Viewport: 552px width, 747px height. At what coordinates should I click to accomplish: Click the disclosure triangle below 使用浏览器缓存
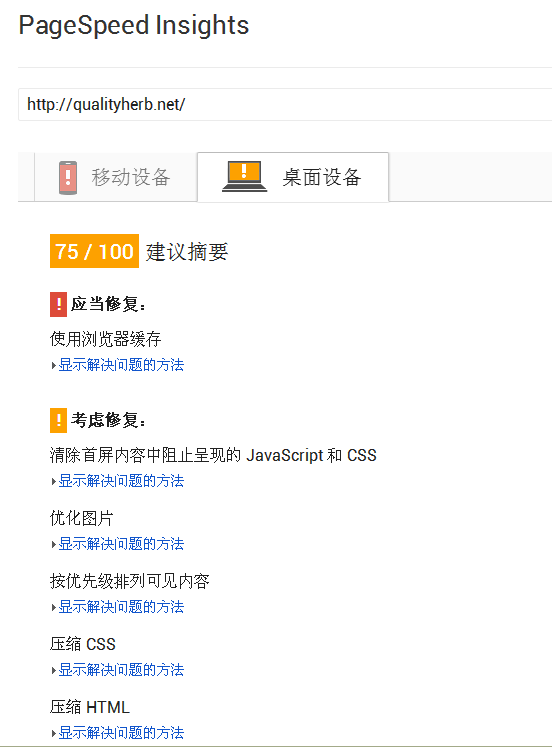pos(53,366)
